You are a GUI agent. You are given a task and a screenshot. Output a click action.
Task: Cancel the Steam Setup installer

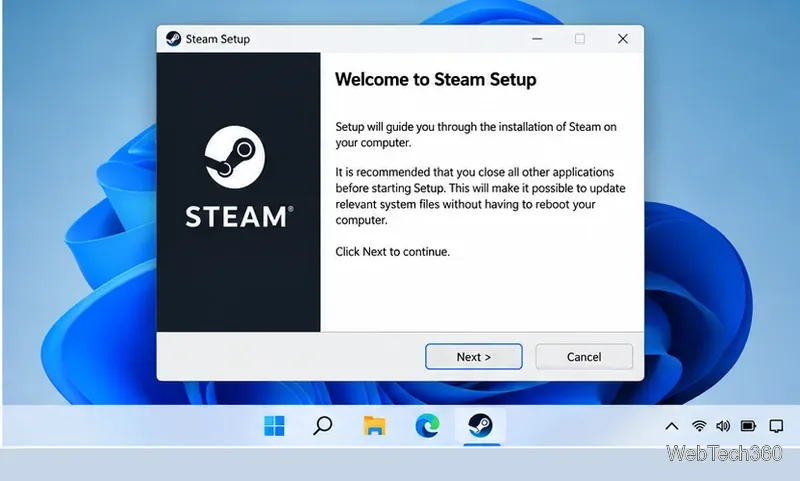pos(584,357)
